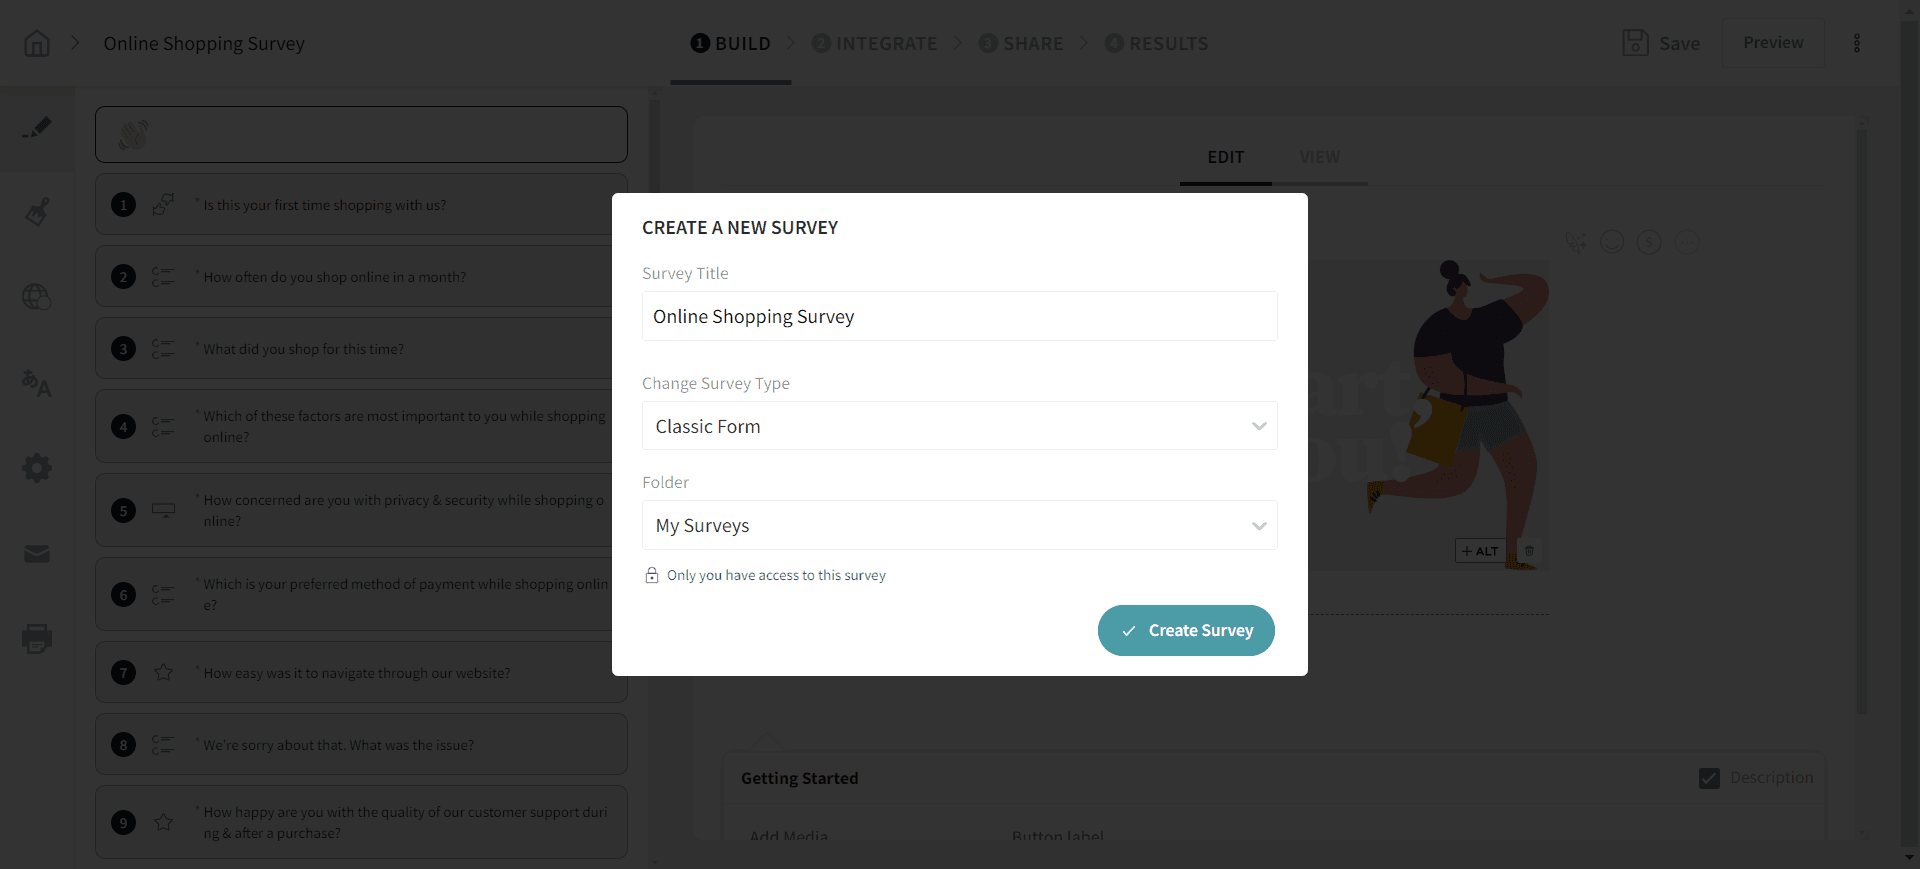Go to the RESULTS step tab
This screenshot has width=1920, height=869.
tap(1157, 43)
